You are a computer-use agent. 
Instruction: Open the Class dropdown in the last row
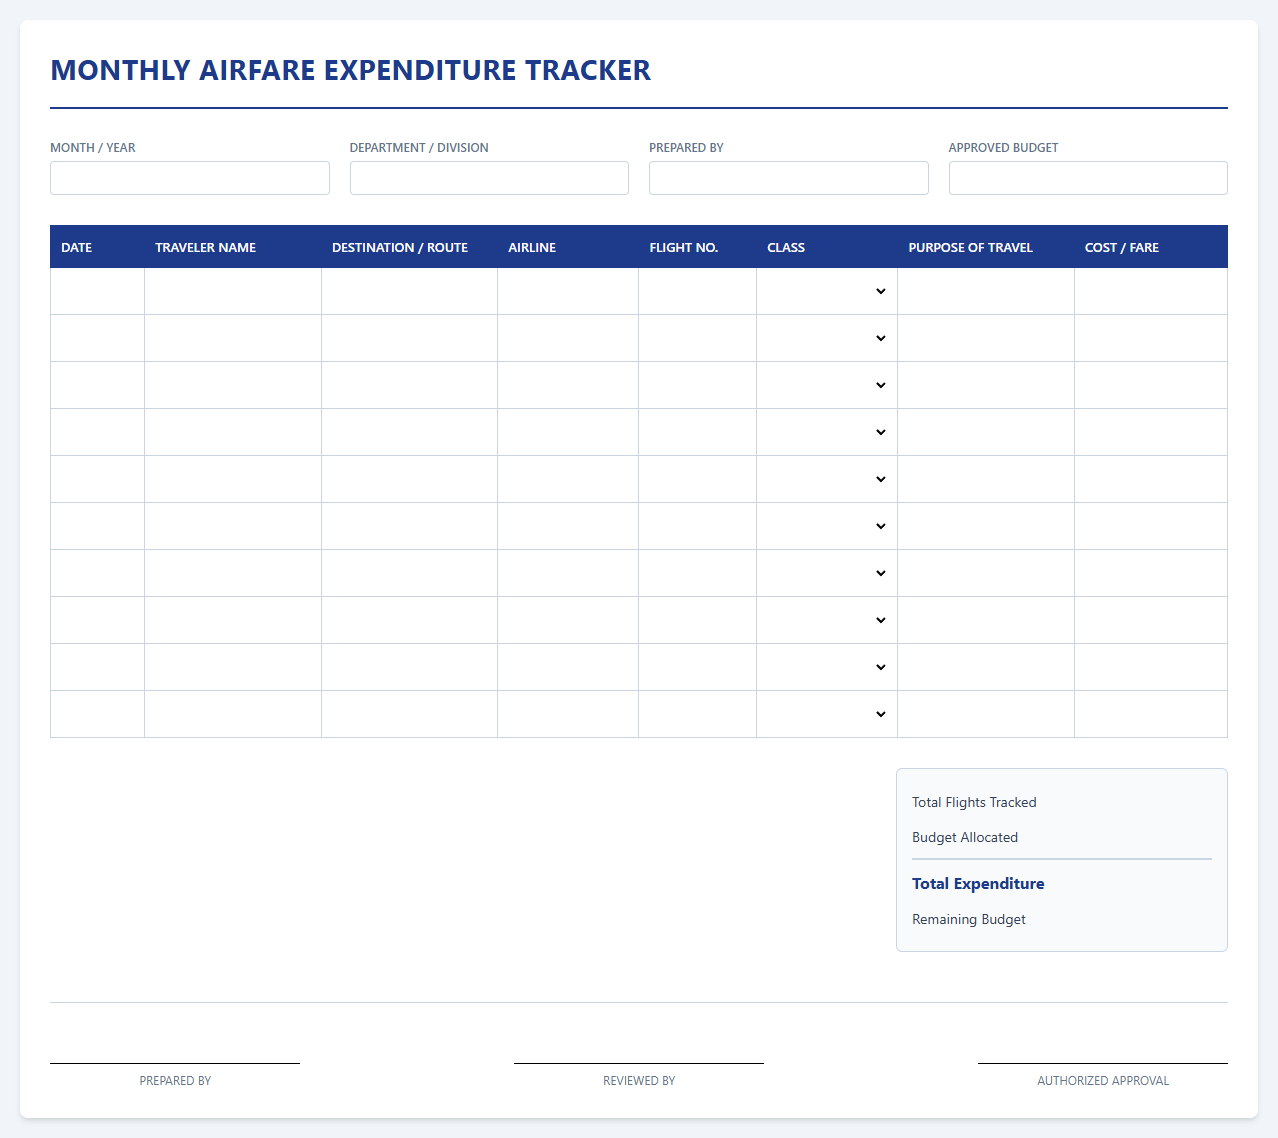coord(827,714)
